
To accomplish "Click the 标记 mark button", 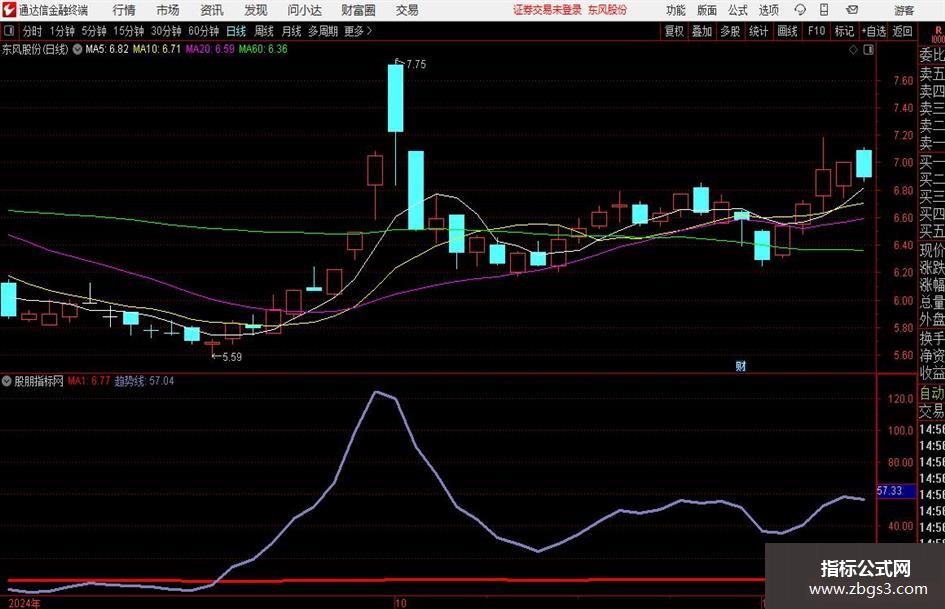I will 844,31.
